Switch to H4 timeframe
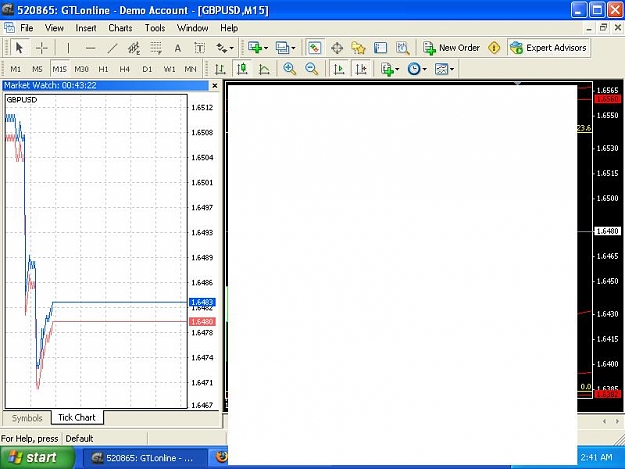Viewport: 625px width, 469px height. (x=125, y=69)
